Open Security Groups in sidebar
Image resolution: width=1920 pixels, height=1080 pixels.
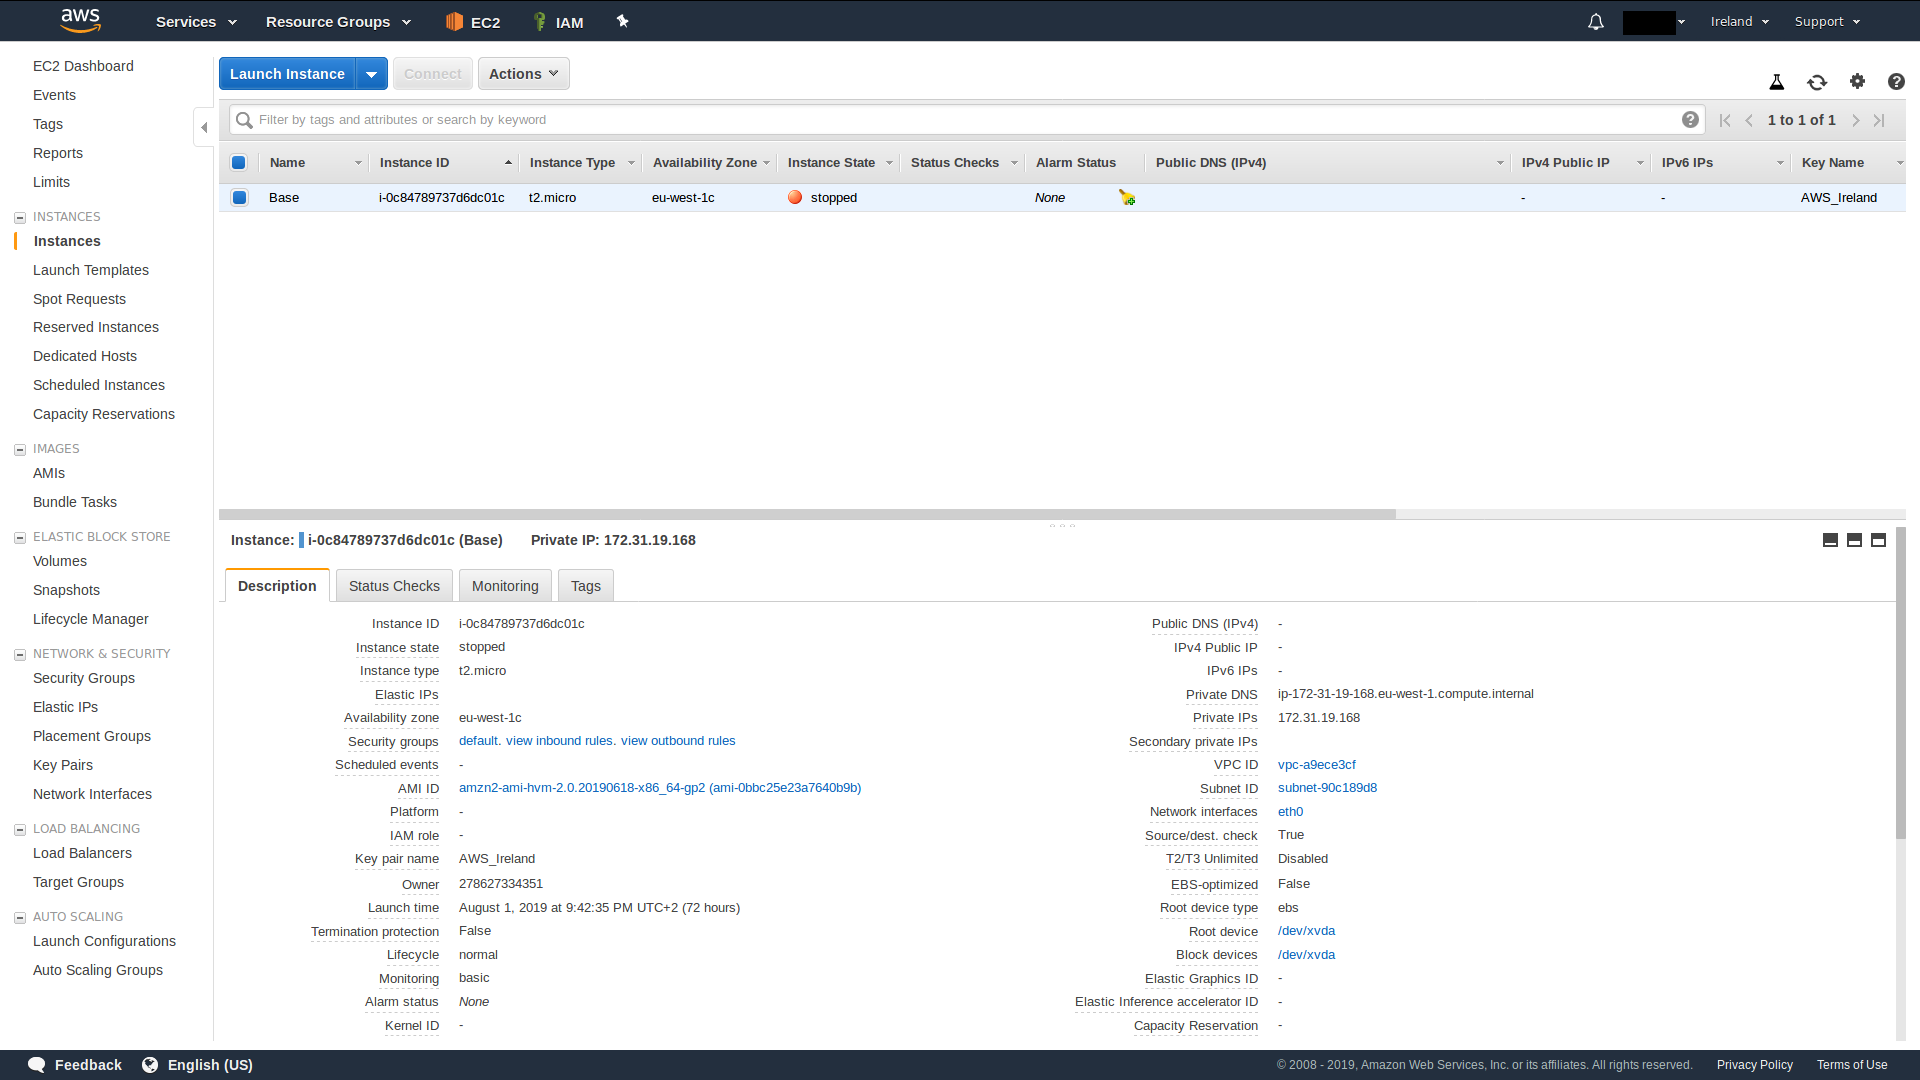[84, 678]
